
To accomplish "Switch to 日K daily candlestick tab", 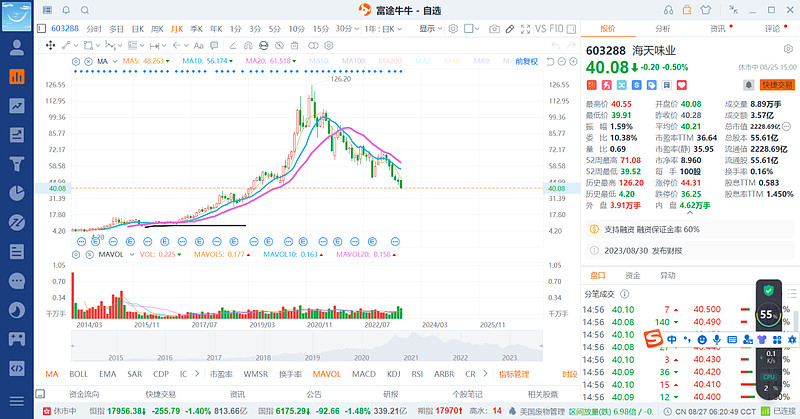I will [x=138, y=29].
